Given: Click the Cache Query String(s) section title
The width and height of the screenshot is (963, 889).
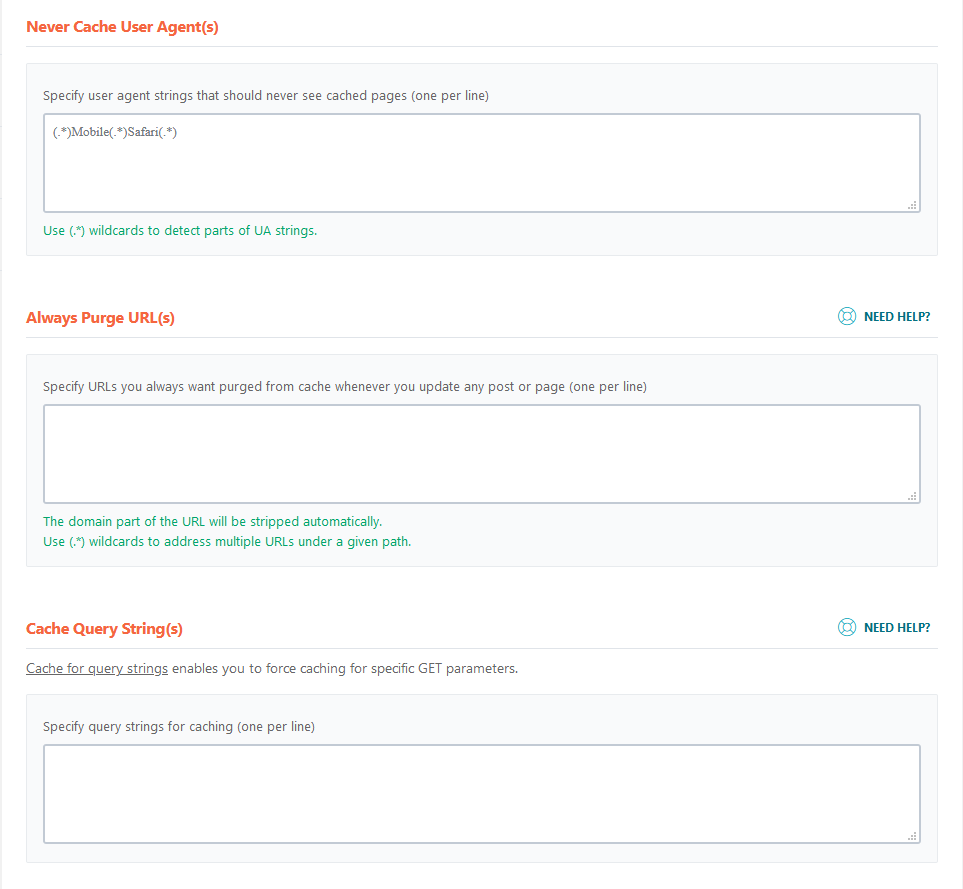Looking at the screenshot, I should click(104, 628).
